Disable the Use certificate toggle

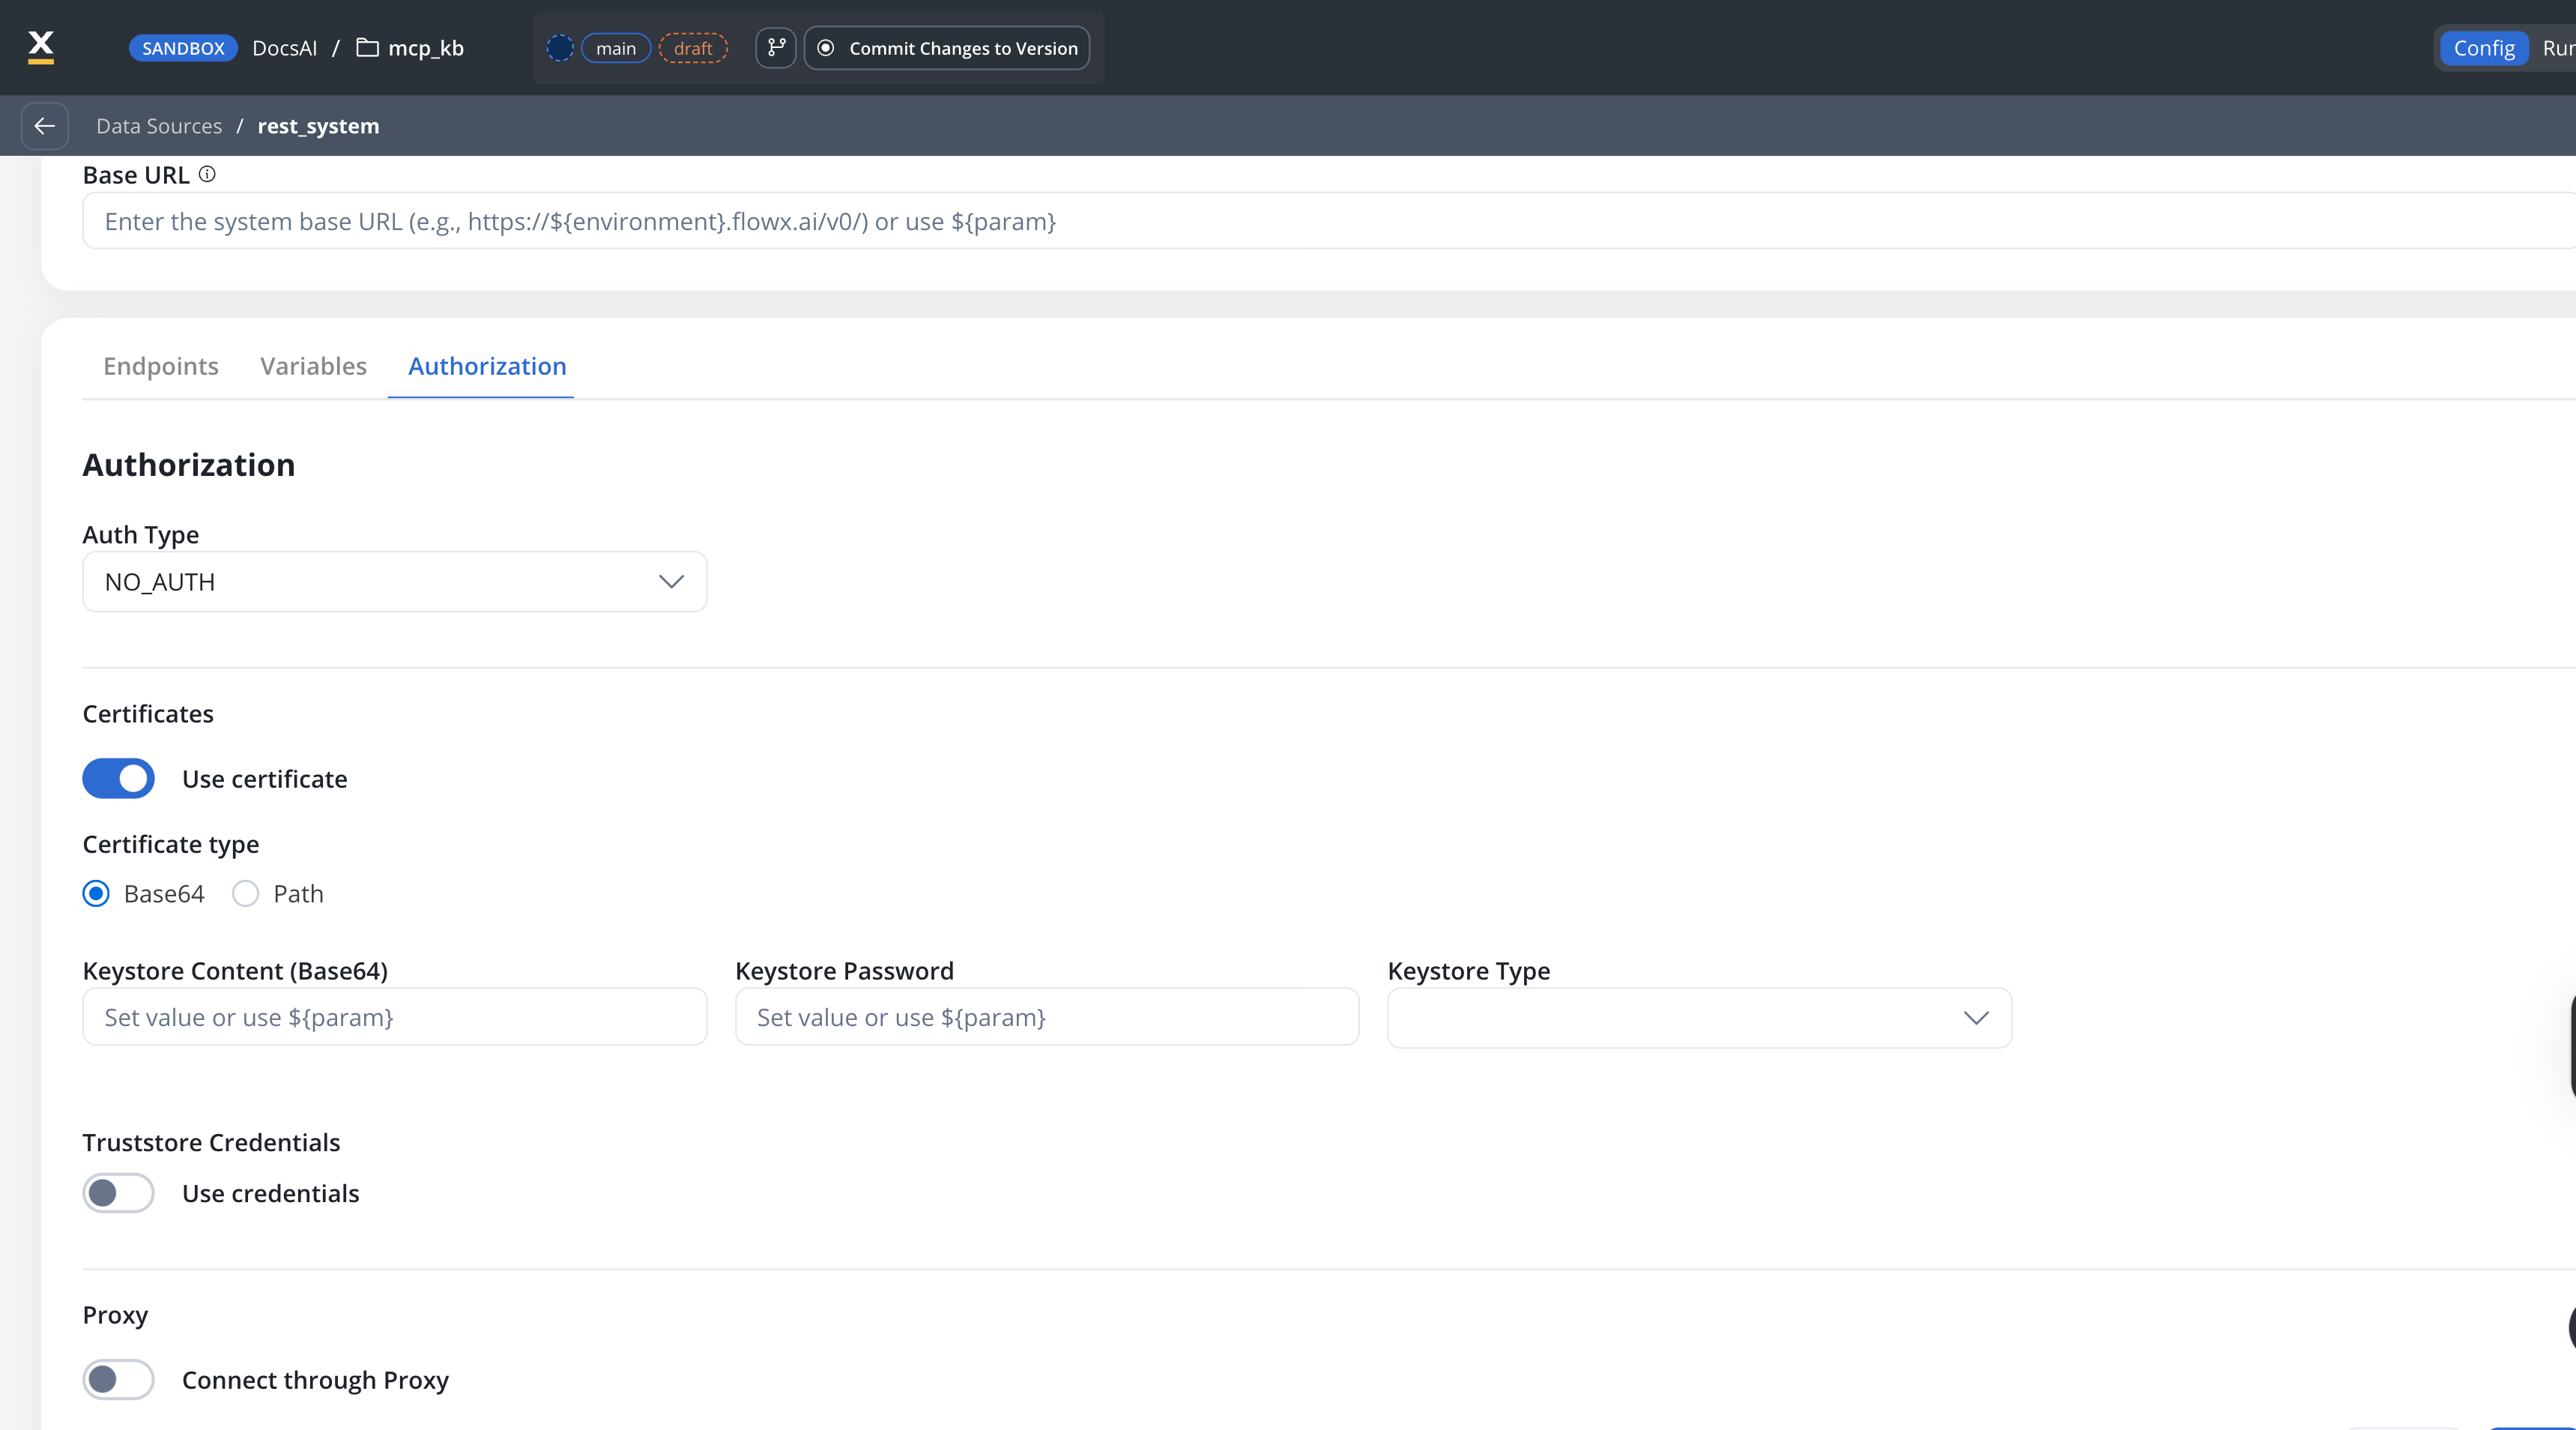[119, 779]
